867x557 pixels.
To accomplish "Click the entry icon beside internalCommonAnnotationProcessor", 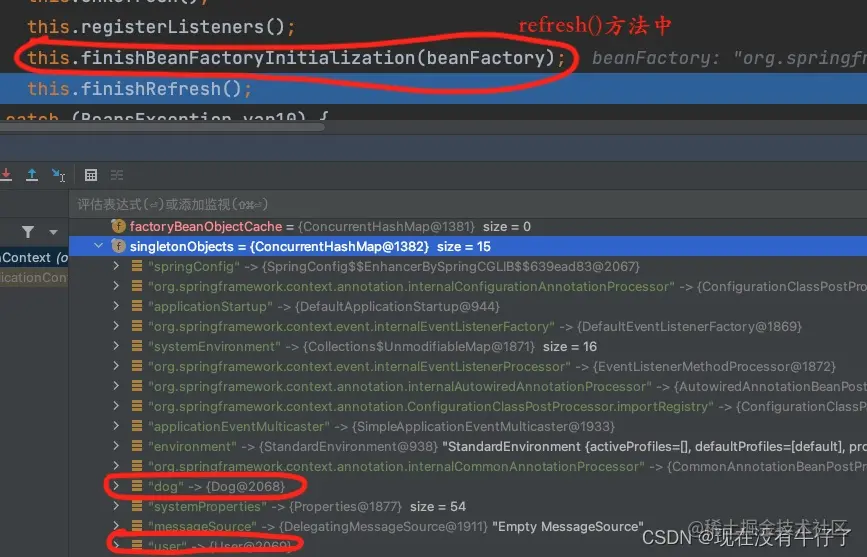I will 137,466.
